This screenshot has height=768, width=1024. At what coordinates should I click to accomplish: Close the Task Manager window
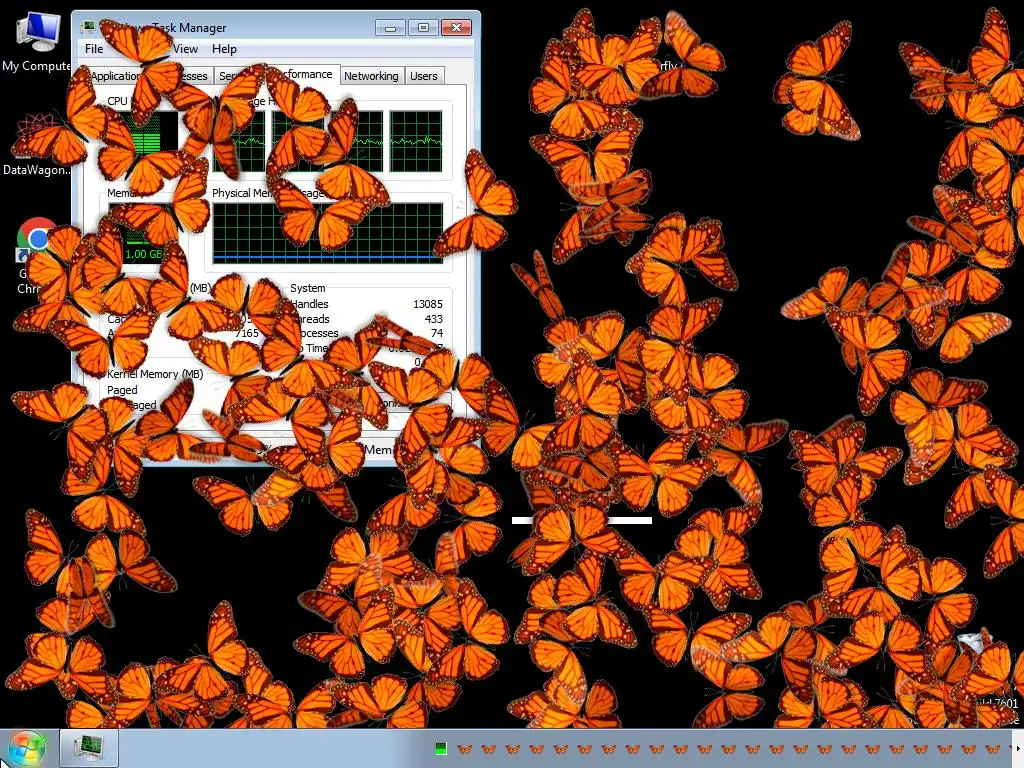[x=456, y=27]
